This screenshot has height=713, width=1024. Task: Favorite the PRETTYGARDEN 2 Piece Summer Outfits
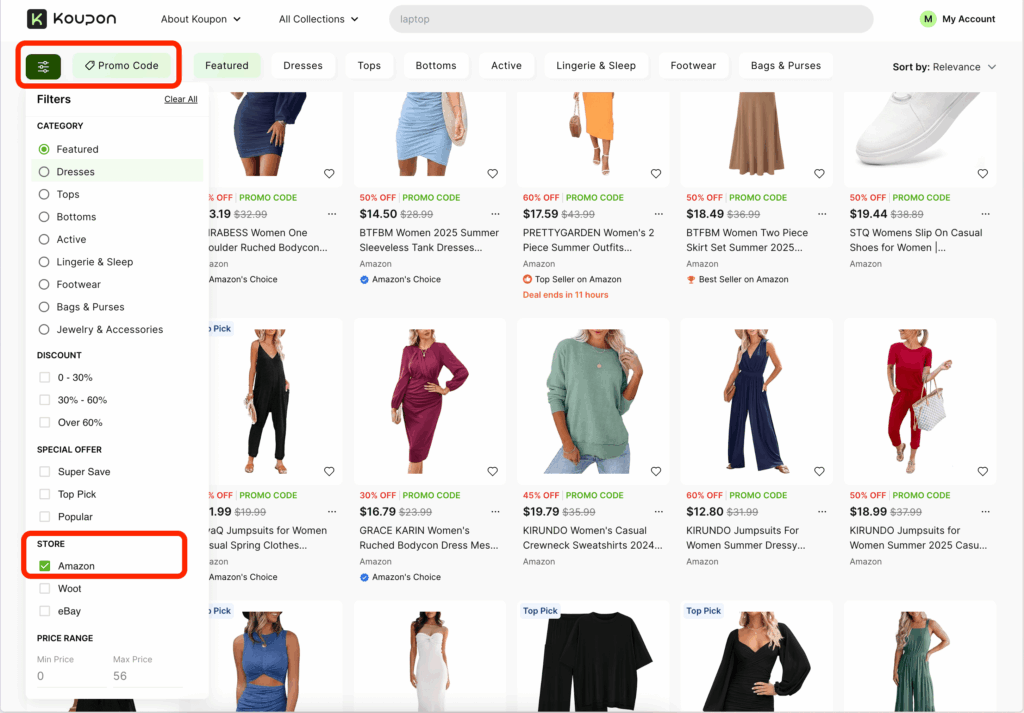coord(656,174)
